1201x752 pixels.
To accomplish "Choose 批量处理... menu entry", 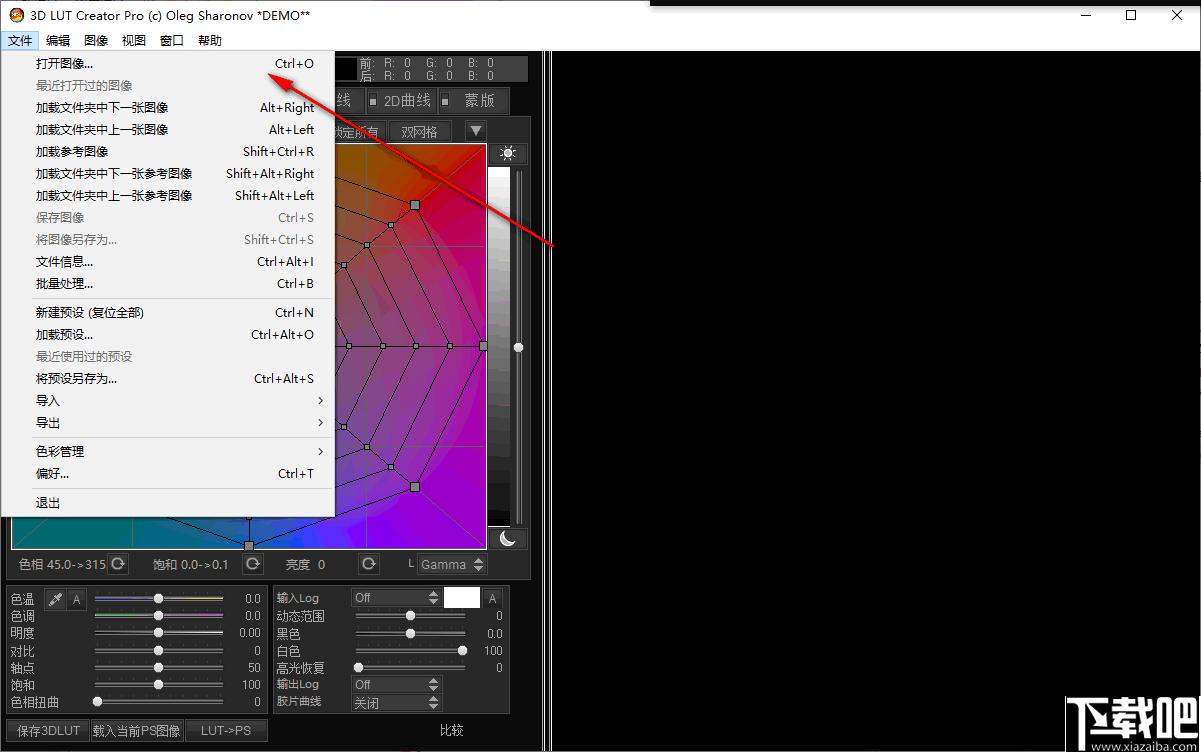I will point(168,283).
